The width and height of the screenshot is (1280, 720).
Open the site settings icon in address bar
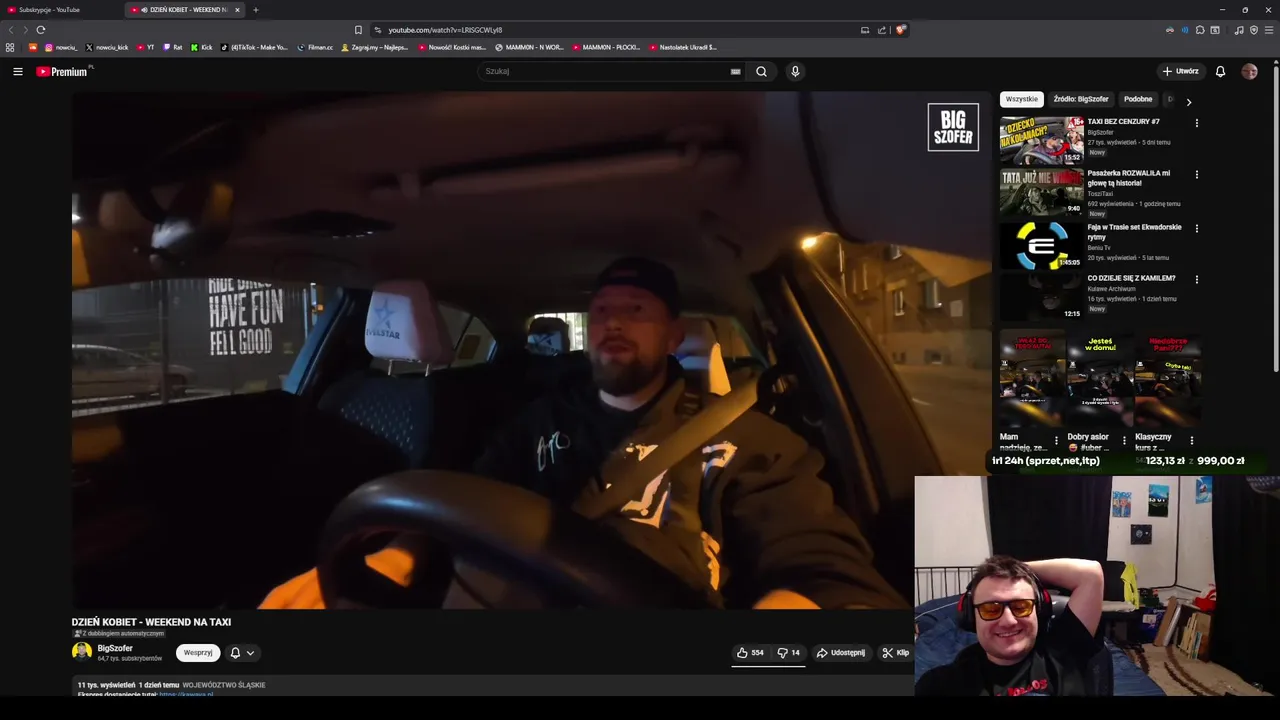[377, 30]
